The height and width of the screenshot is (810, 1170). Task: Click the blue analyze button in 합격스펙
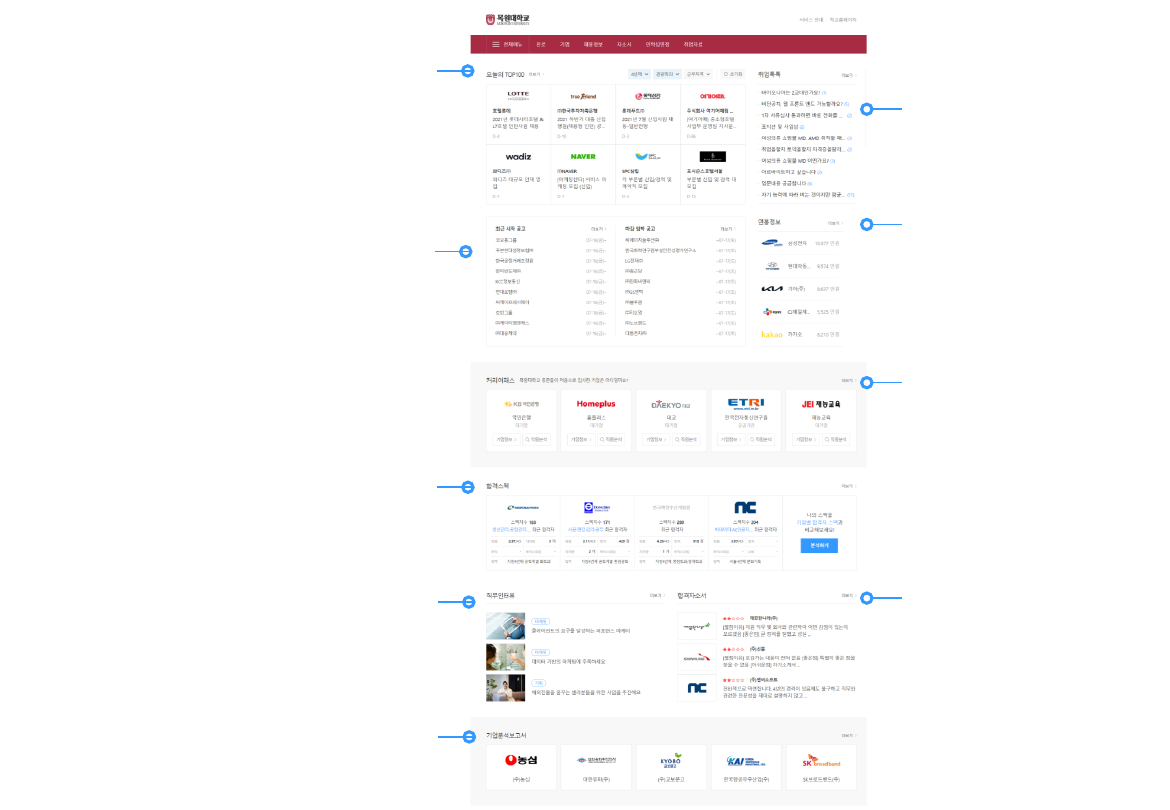coord(819,545)
